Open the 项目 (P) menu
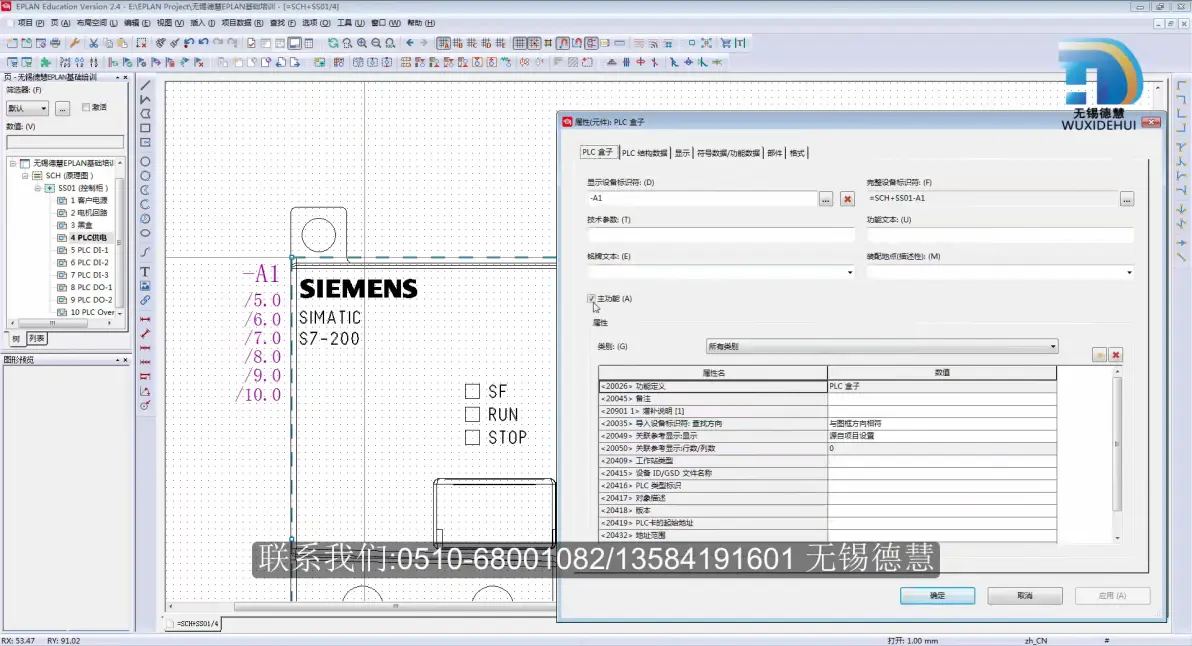 click(x=30, y=23)
